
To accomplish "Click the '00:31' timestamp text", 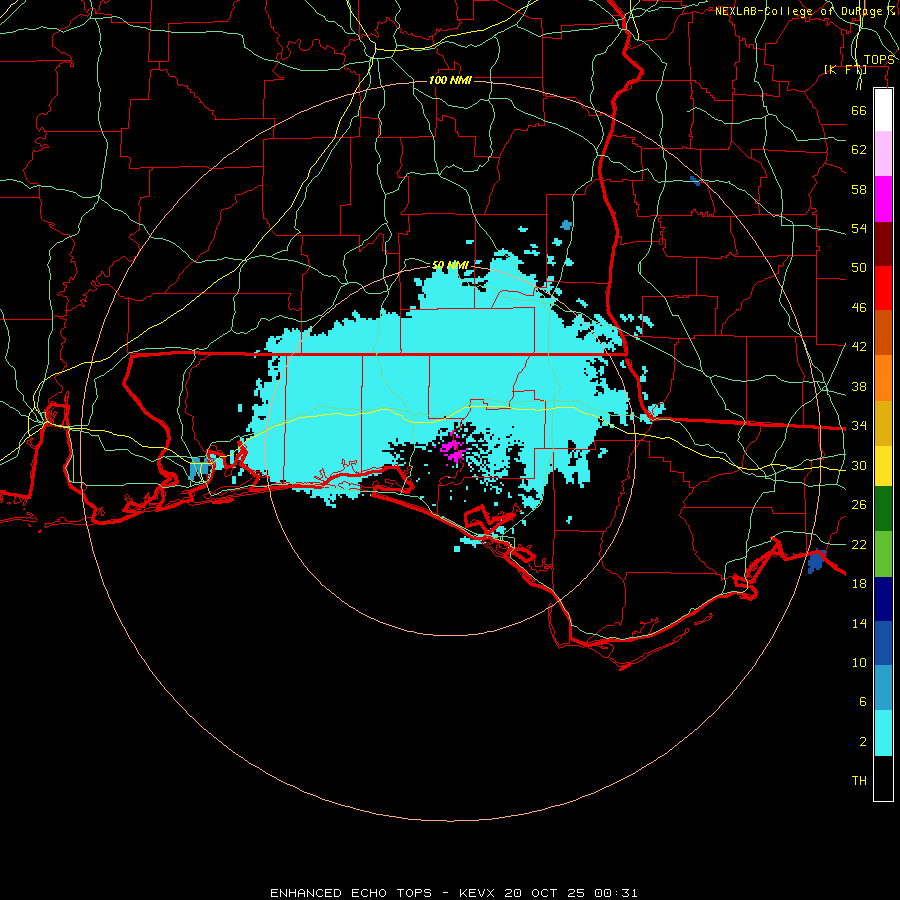I will 615,893.
